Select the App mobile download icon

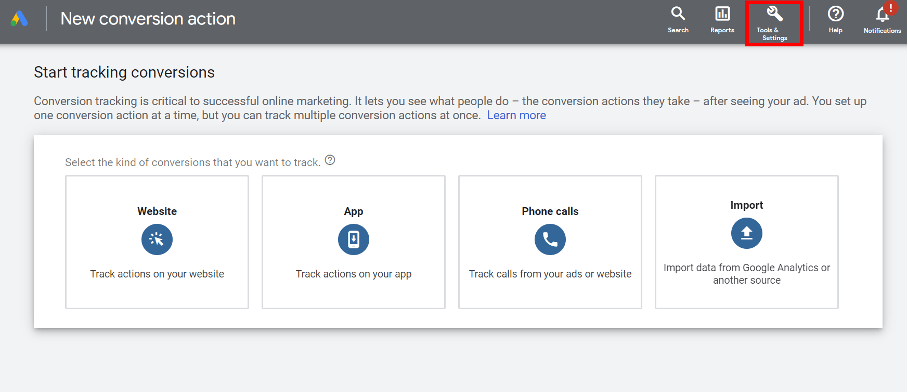click(353, 239)
